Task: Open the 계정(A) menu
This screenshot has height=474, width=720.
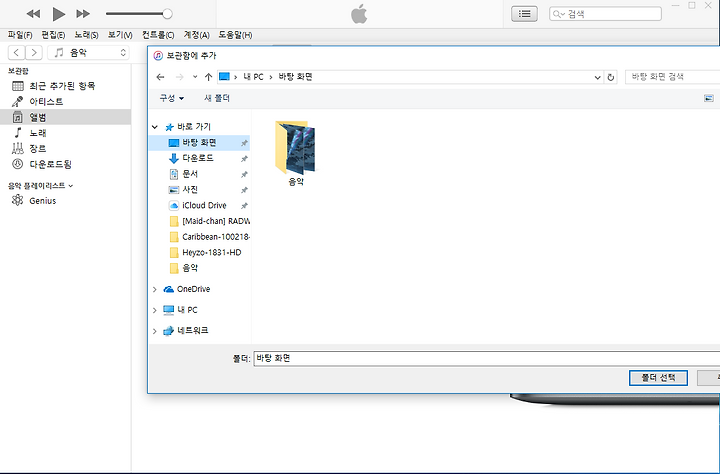Action: pos(197,35)
